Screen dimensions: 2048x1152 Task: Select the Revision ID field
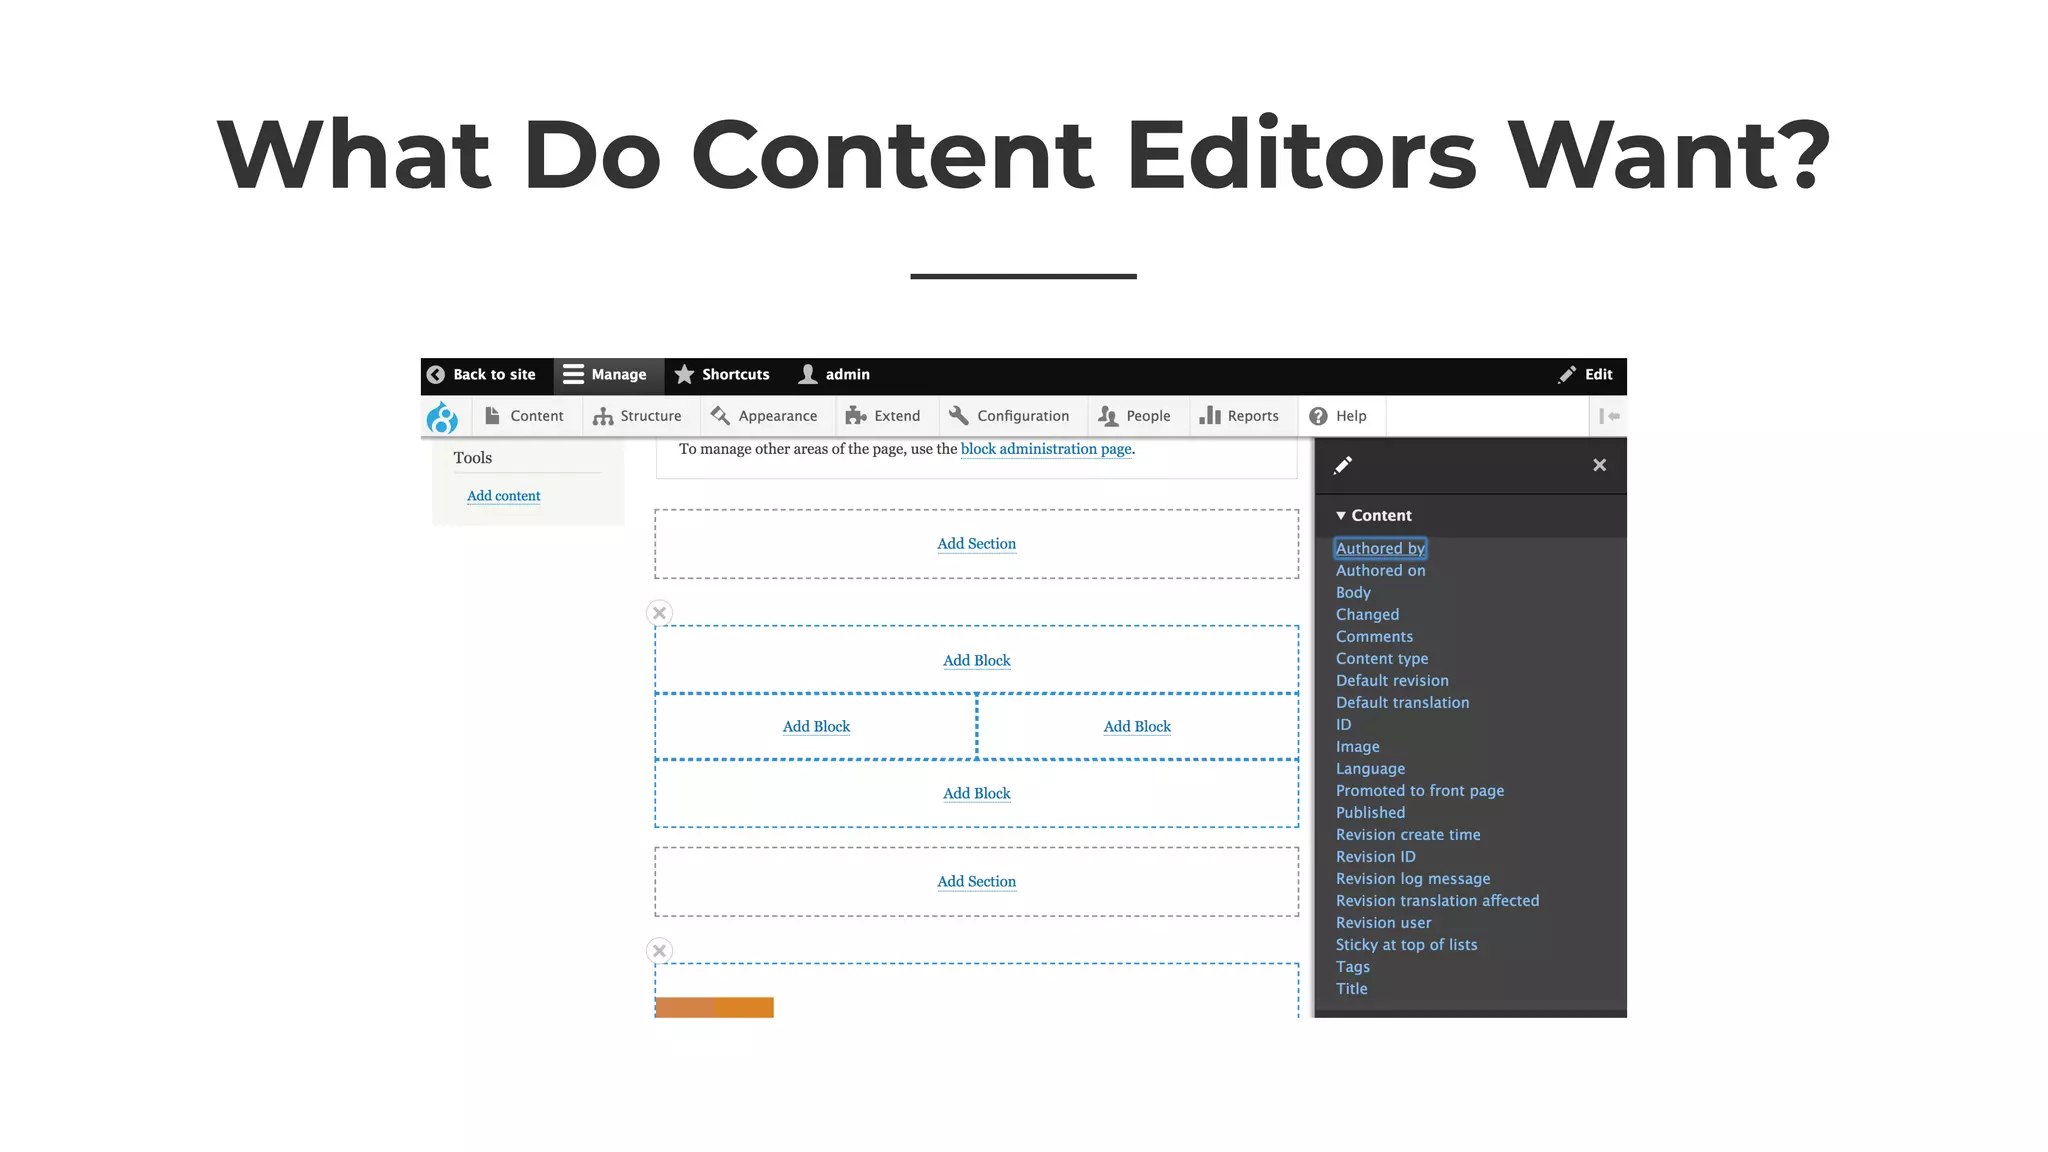click(x=1376, y=857)
